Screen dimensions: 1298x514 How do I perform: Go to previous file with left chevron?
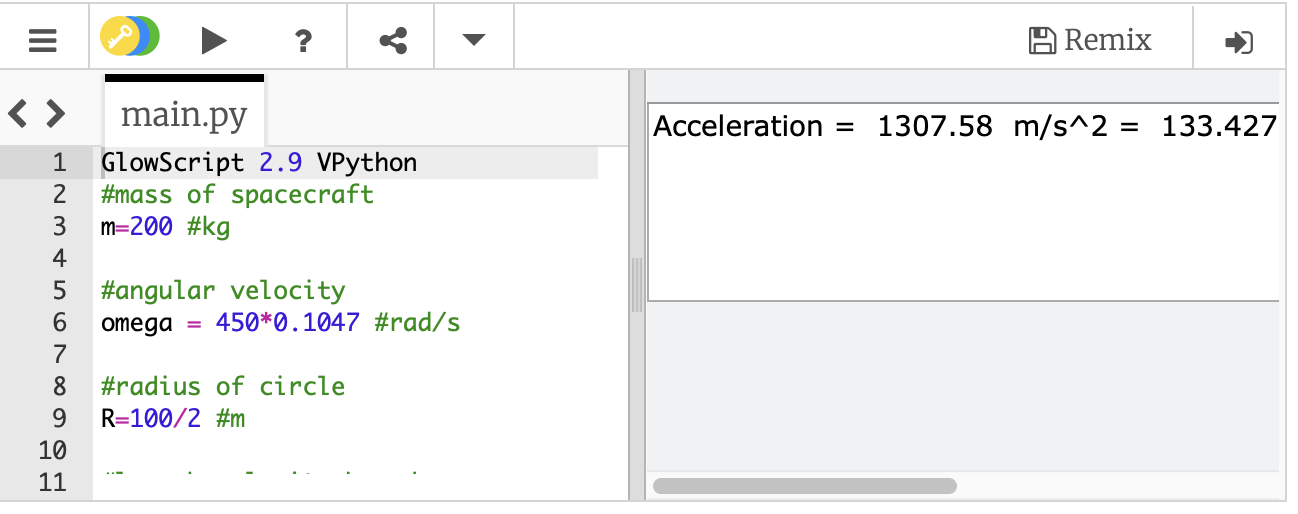coord(18,114)
